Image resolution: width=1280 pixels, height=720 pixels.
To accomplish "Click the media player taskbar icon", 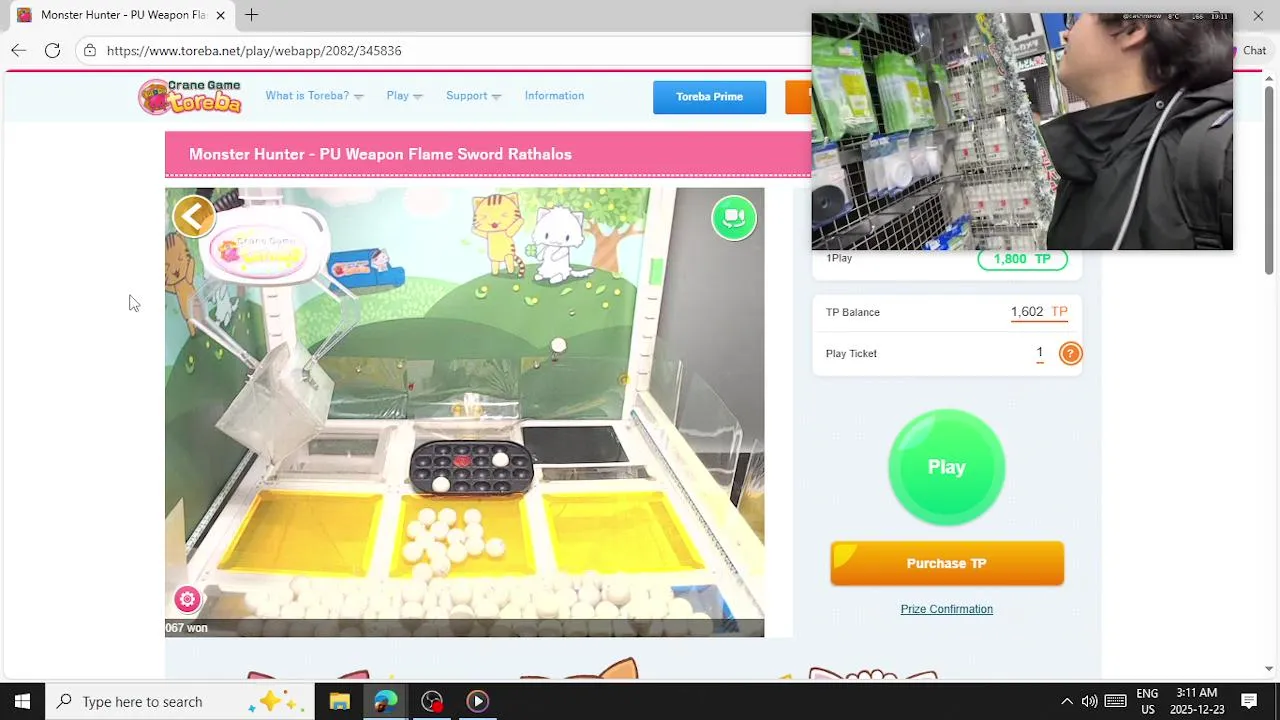I will pos(477,701).
